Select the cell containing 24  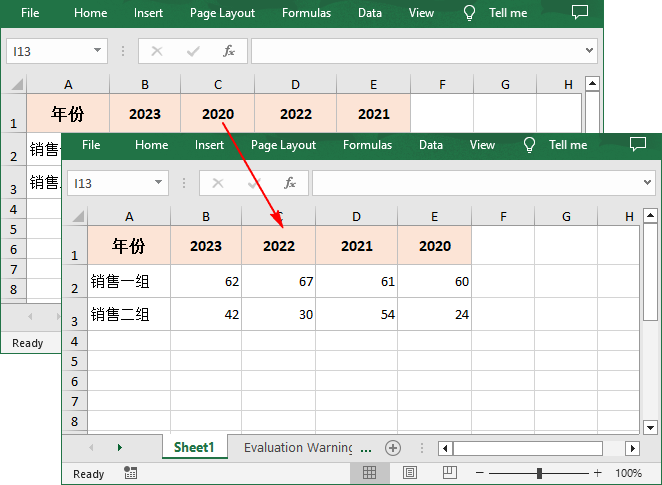click(x=434, y=314)
